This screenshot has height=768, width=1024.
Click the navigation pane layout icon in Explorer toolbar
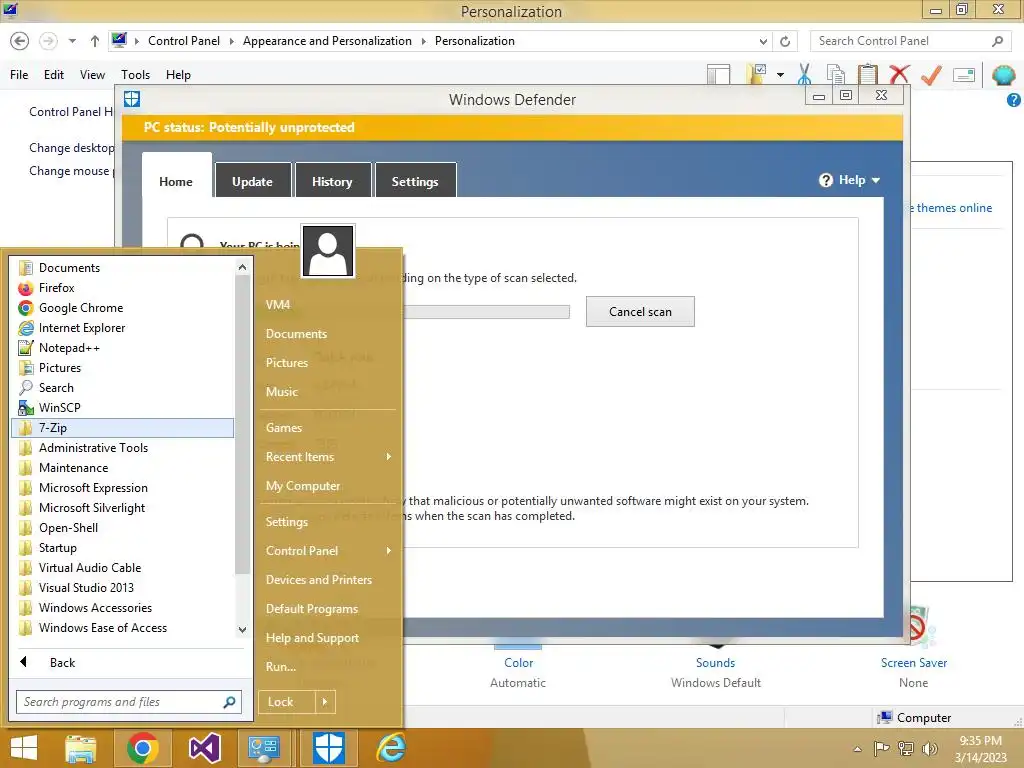718,74
